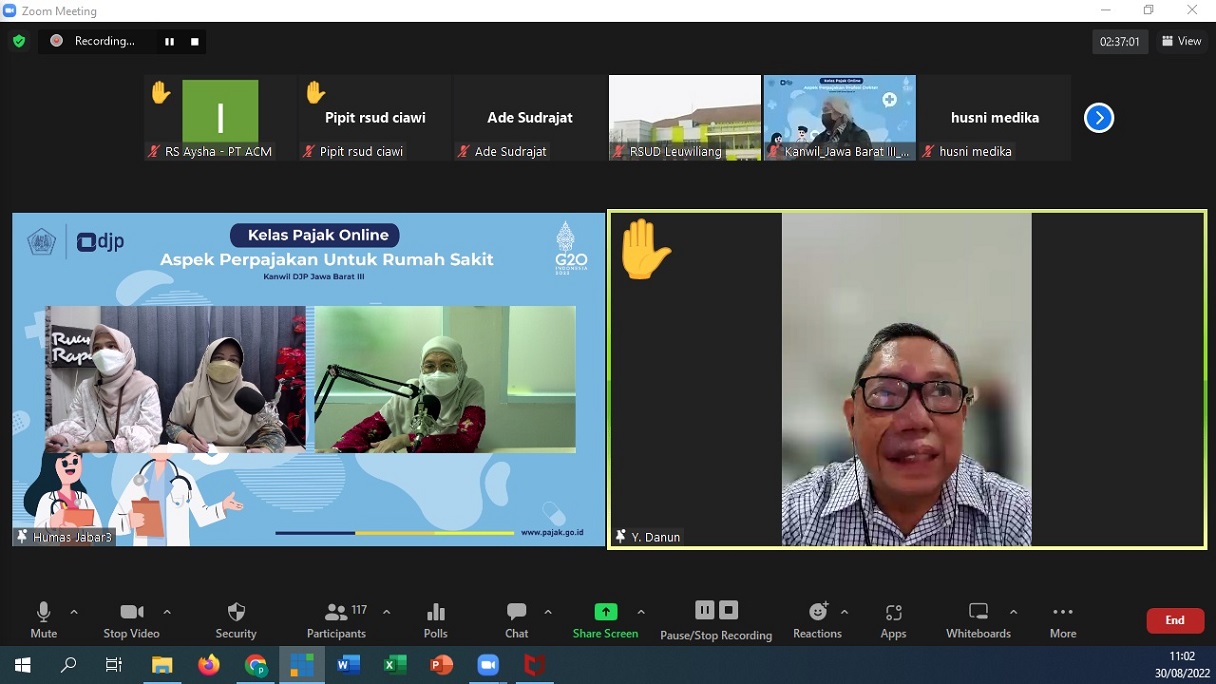Select the RSUD Leuwiliang video thumbnail

(685, 117)
